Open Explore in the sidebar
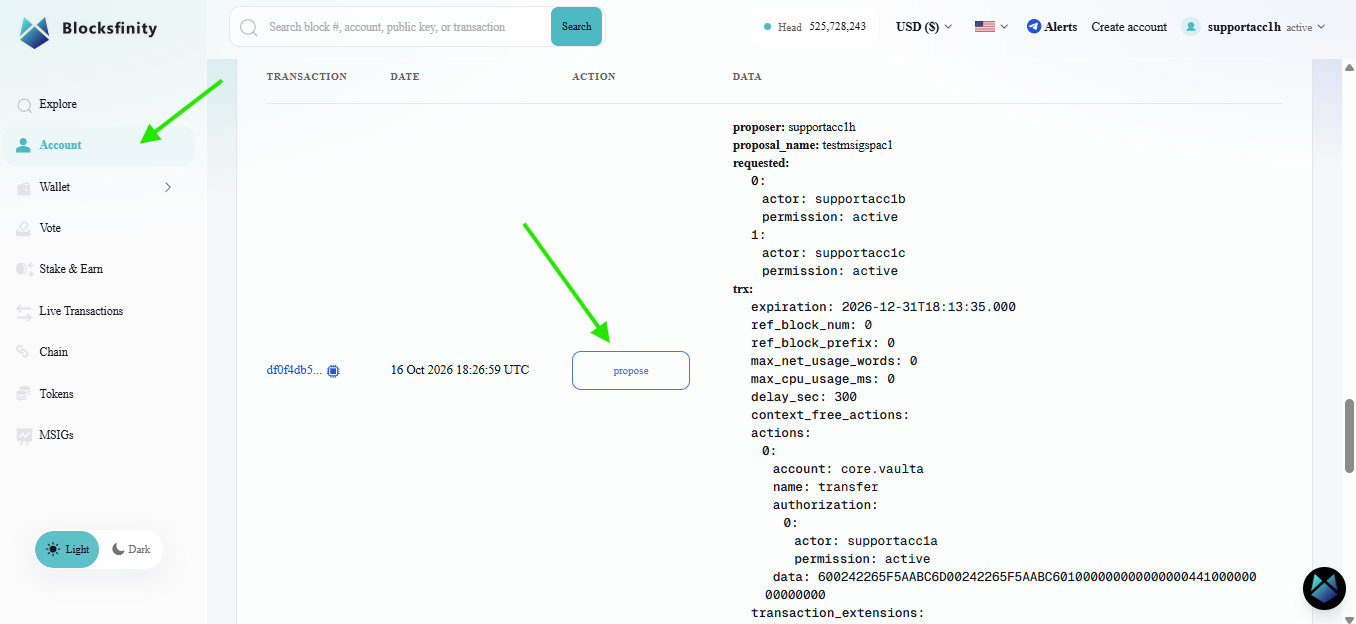Viewport: 1356px width, 624px height. 58,104
